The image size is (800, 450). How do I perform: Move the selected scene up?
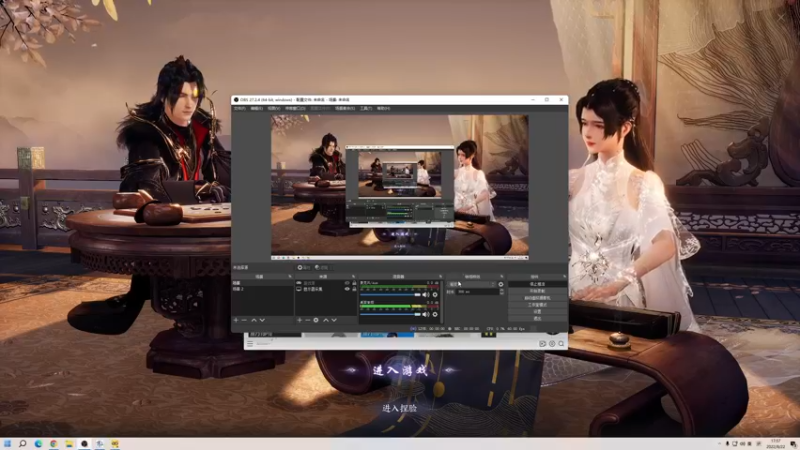pyautogui.click(x=254, y=320)
